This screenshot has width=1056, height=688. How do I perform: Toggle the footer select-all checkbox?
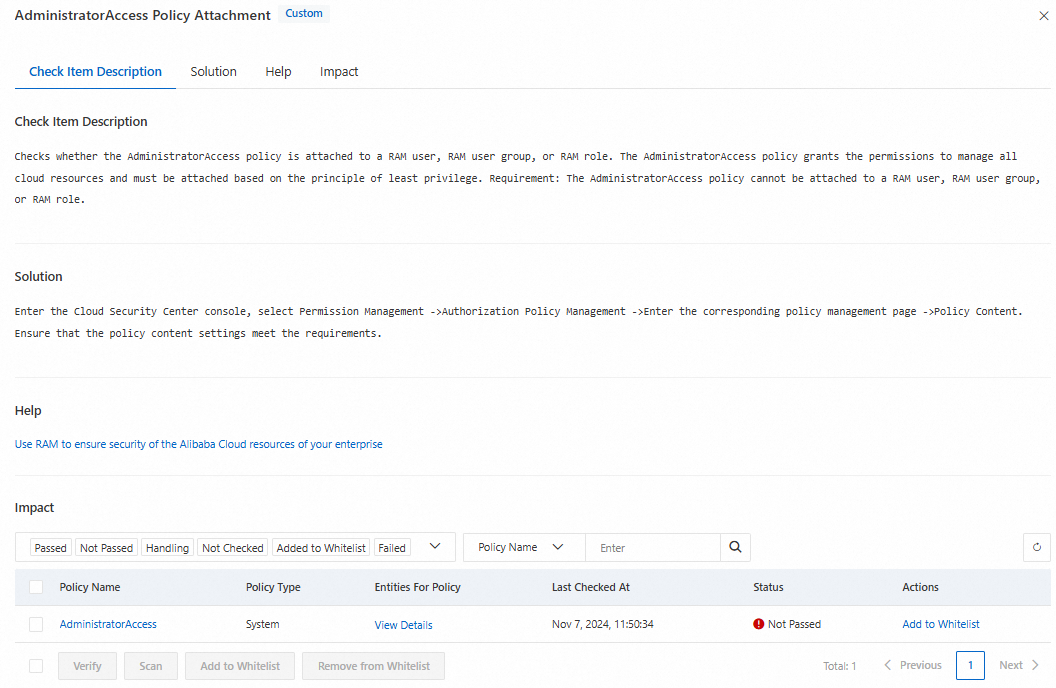[x=36, y=666]
